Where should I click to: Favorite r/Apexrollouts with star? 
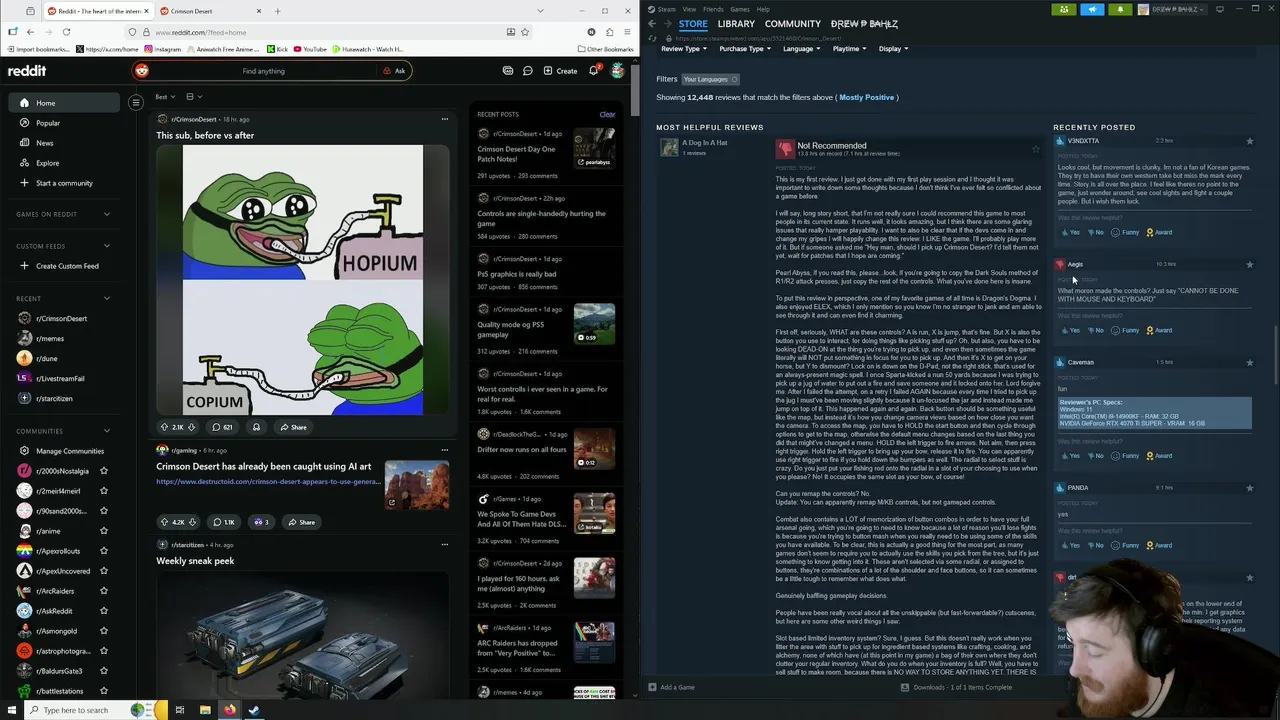pyautogui.click(x=103, y=551)
